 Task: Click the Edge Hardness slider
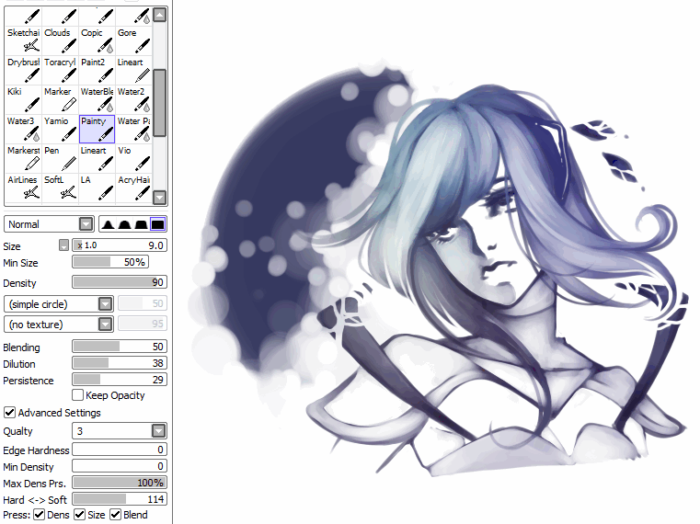pyautogui.click(x=119, y=449)
